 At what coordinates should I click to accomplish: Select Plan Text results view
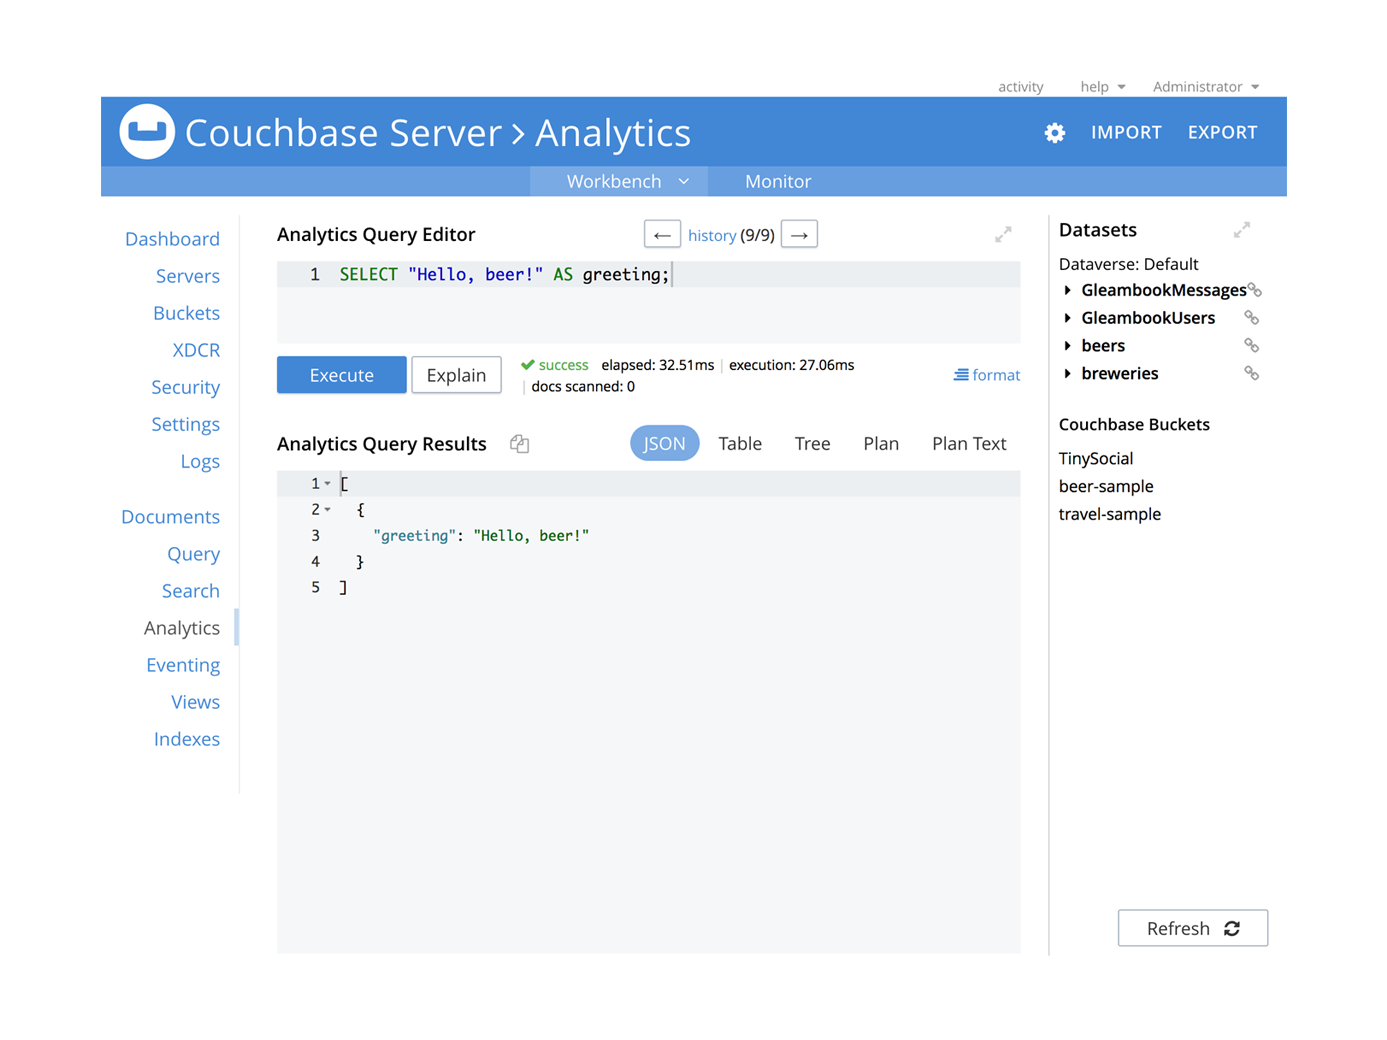[x=969, y=443]
